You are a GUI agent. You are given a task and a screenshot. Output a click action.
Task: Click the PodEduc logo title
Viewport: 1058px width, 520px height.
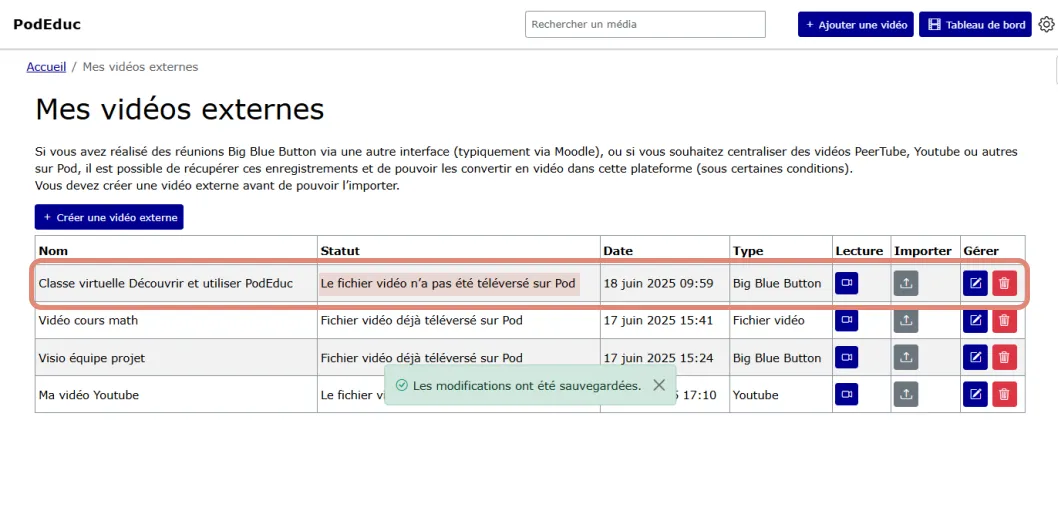tap(47, 25)
